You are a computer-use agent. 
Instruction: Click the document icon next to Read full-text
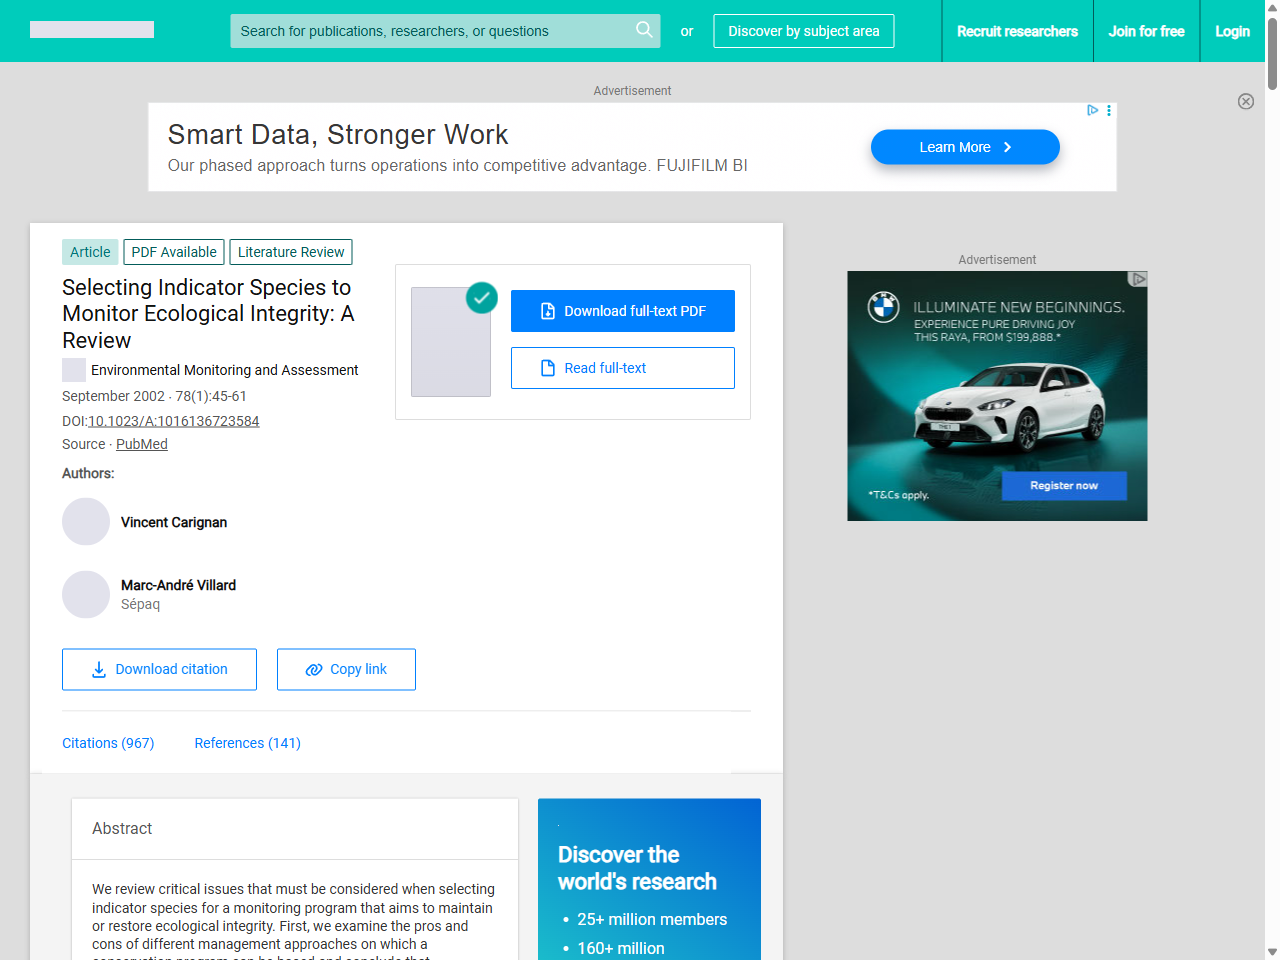(548, 368)
